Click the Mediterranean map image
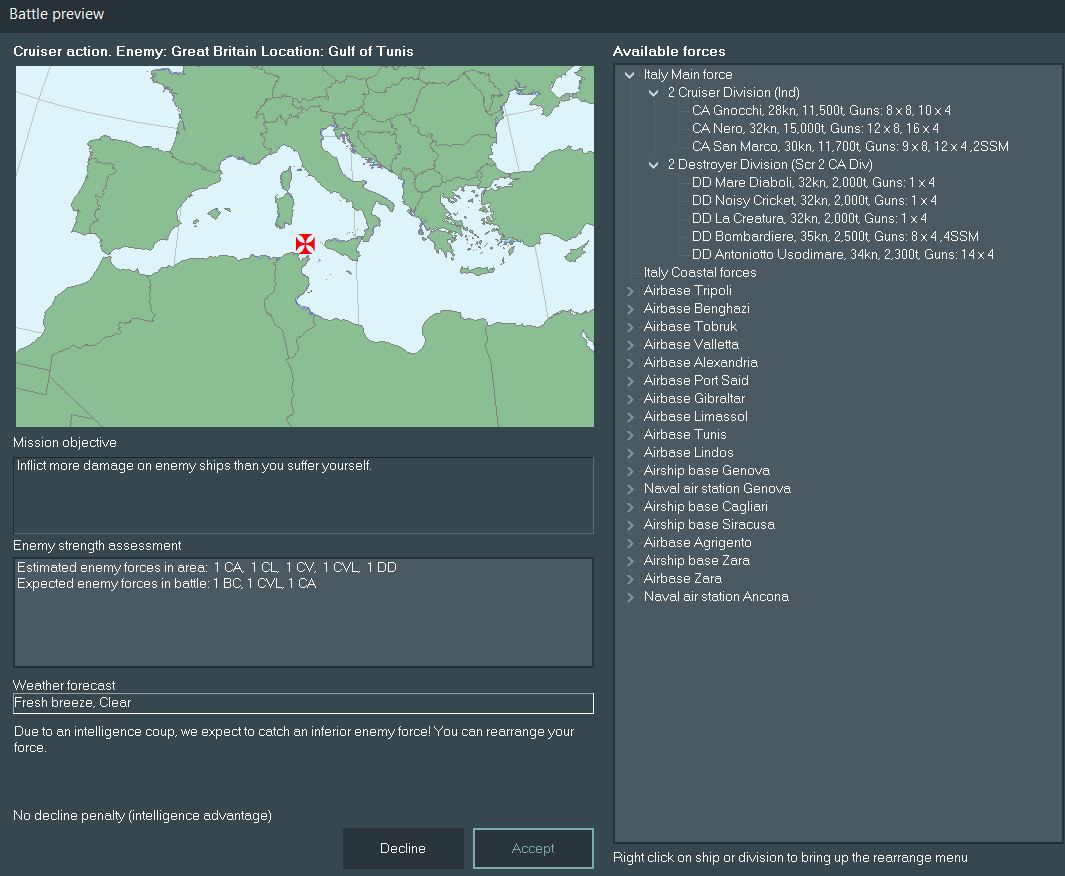 pyautogui.click(x=304, y=247)
